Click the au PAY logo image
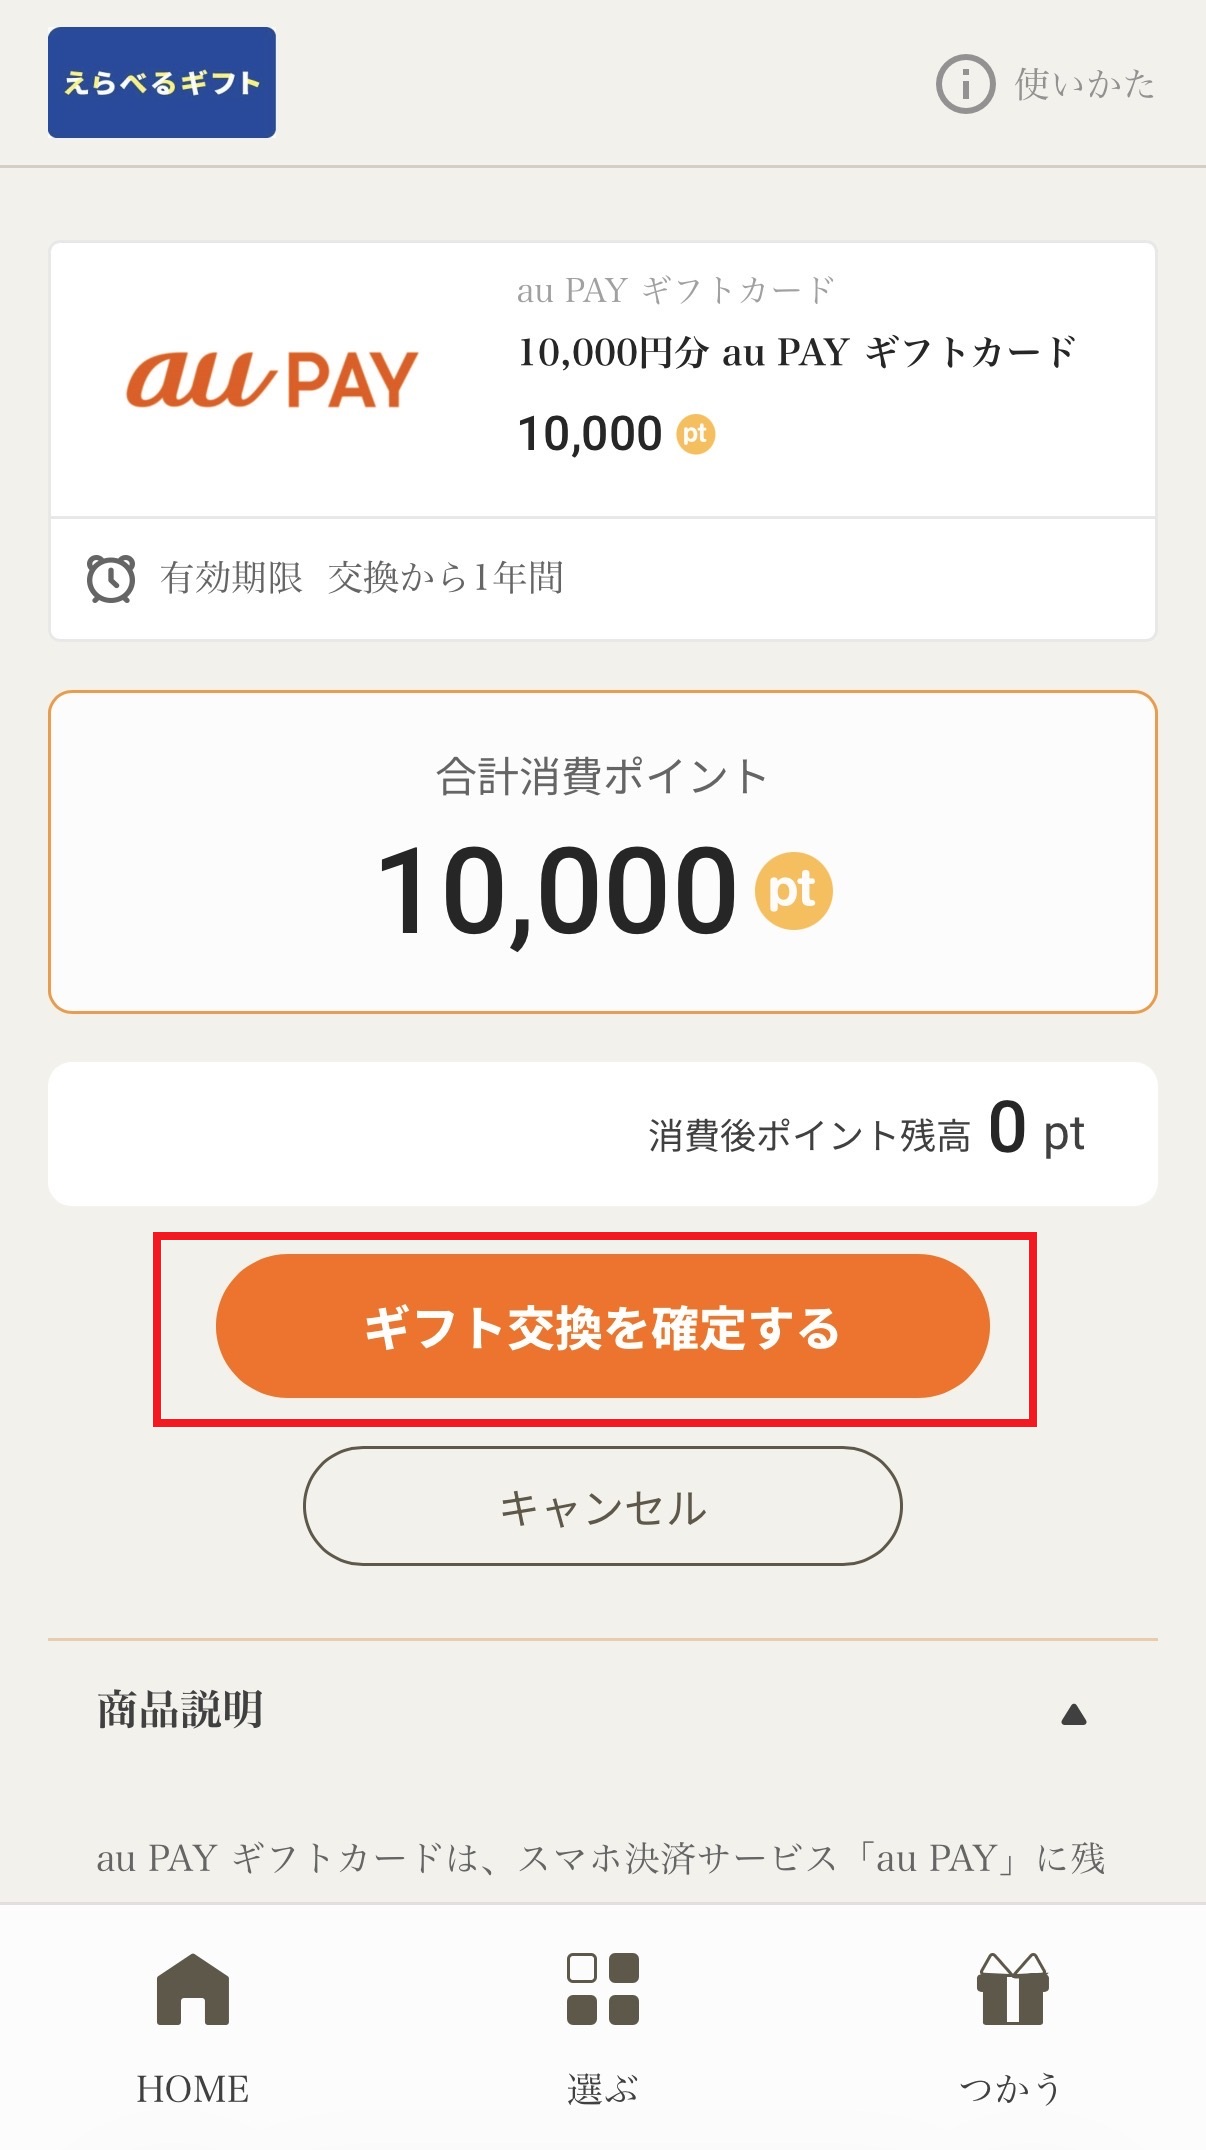 pos(271,380)
